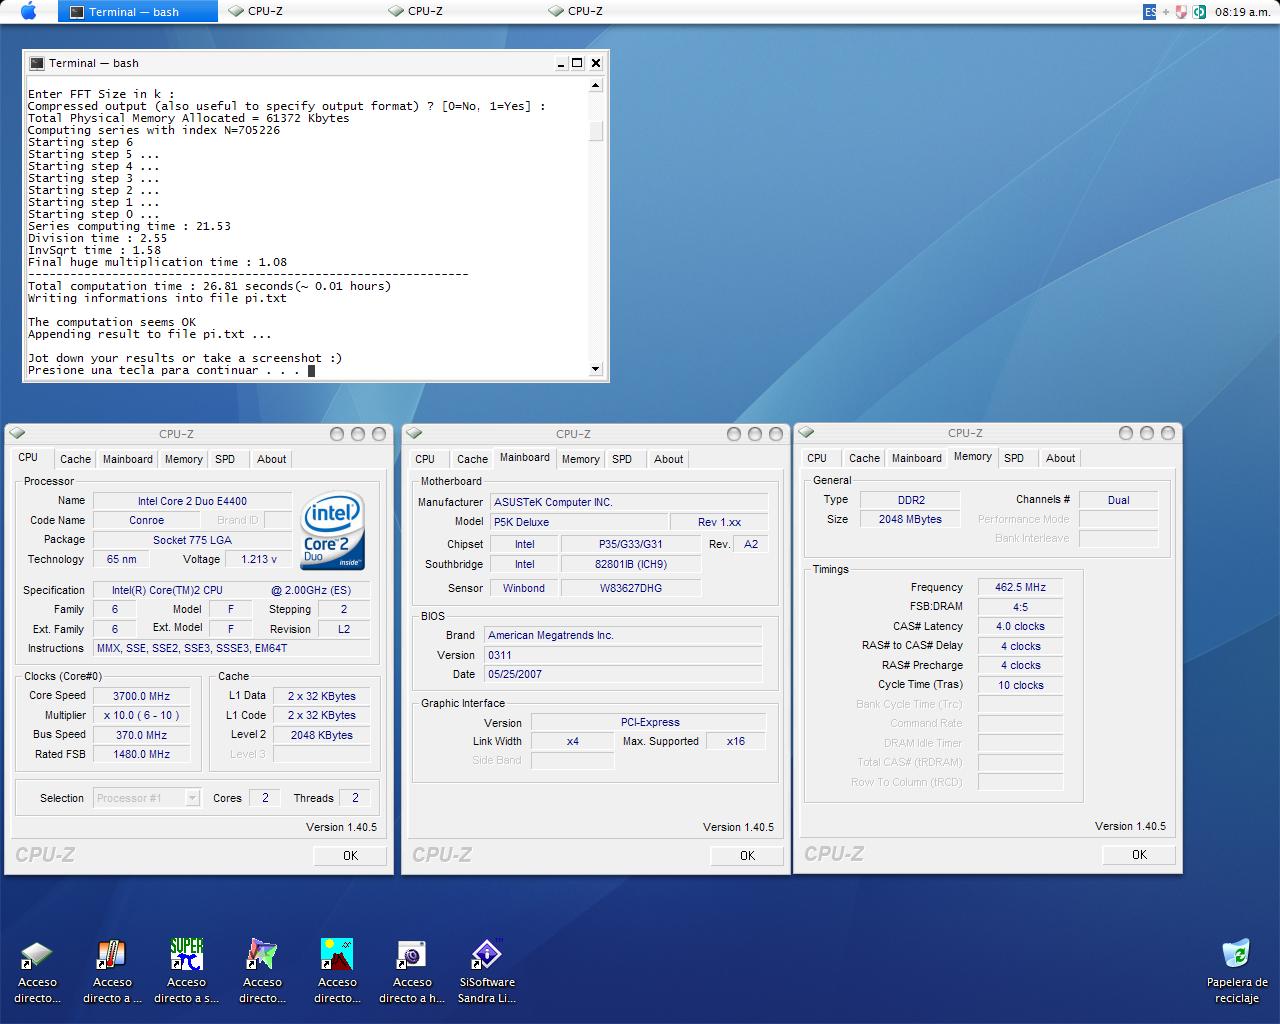Click the Chipset value P35/G33/G31
Screen dimensions: 1280x1024
pos(631,544)
